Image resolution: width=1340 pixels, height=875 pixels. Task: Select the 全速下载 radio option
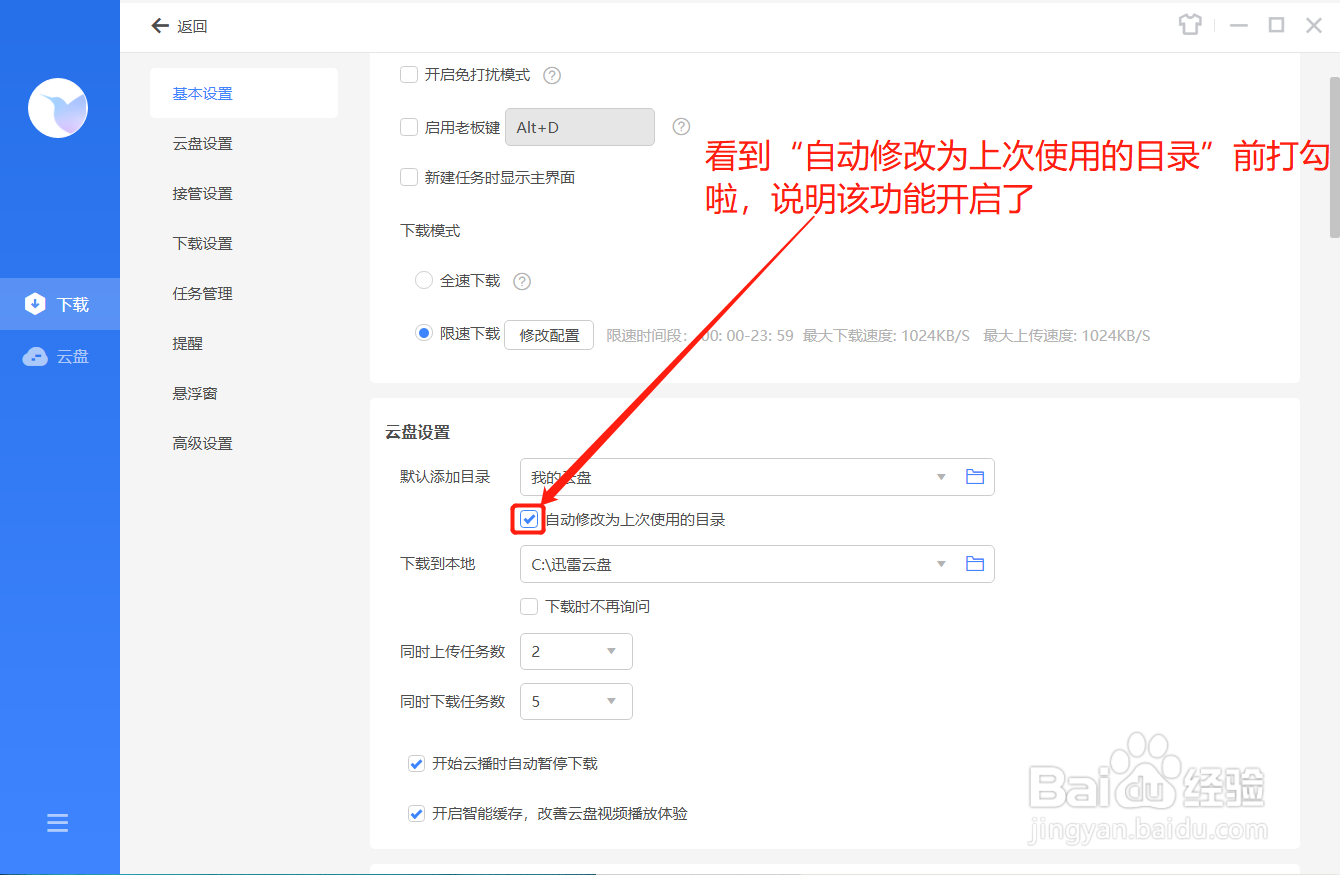[x=424, y=281]
